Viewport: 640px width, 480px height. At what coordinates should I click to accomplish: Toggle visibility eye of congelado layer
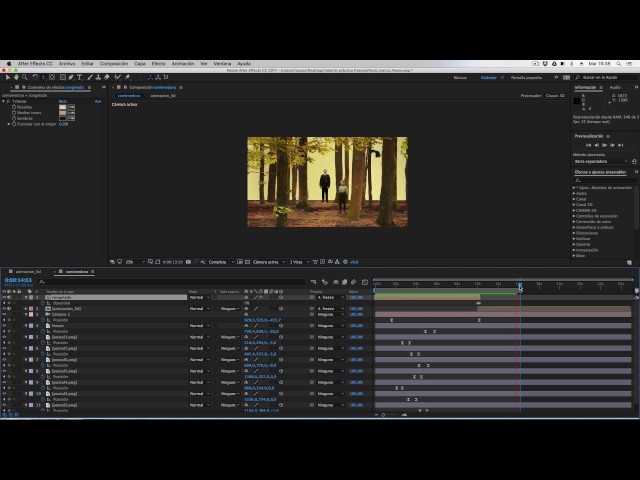tap(4, 298)
